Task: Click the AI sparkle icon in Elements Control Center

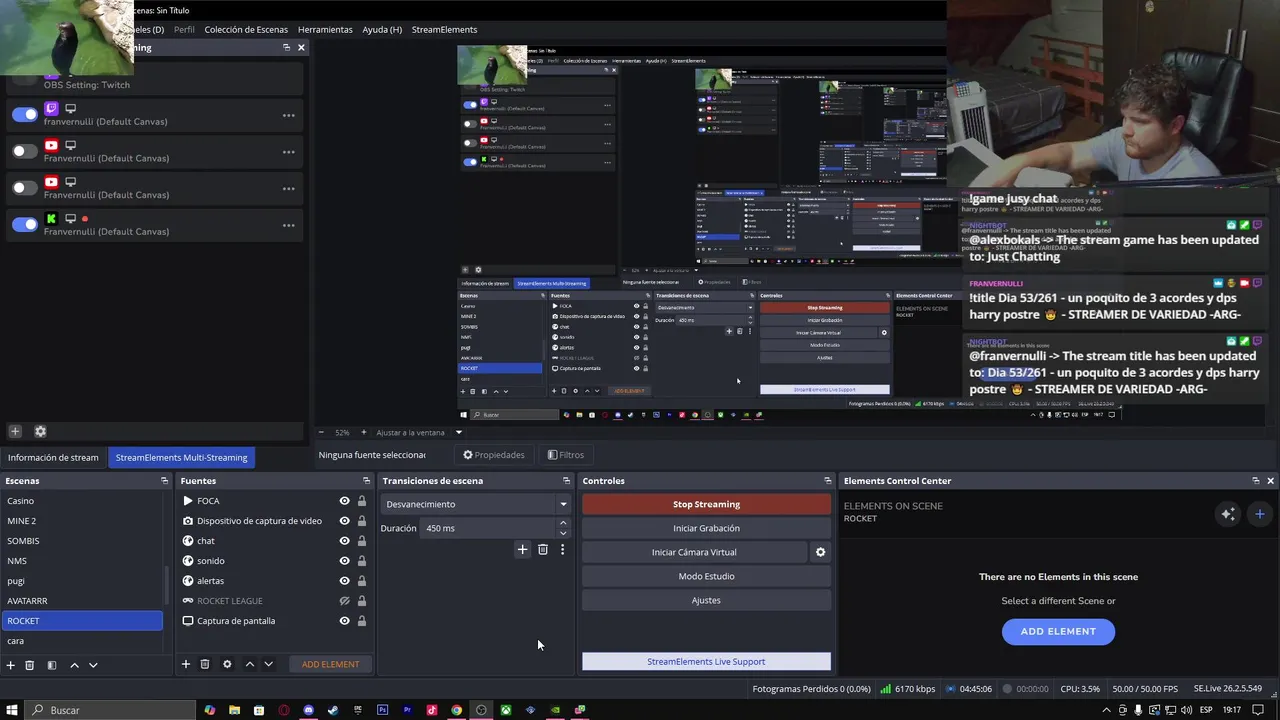Action: (1228, 514)
